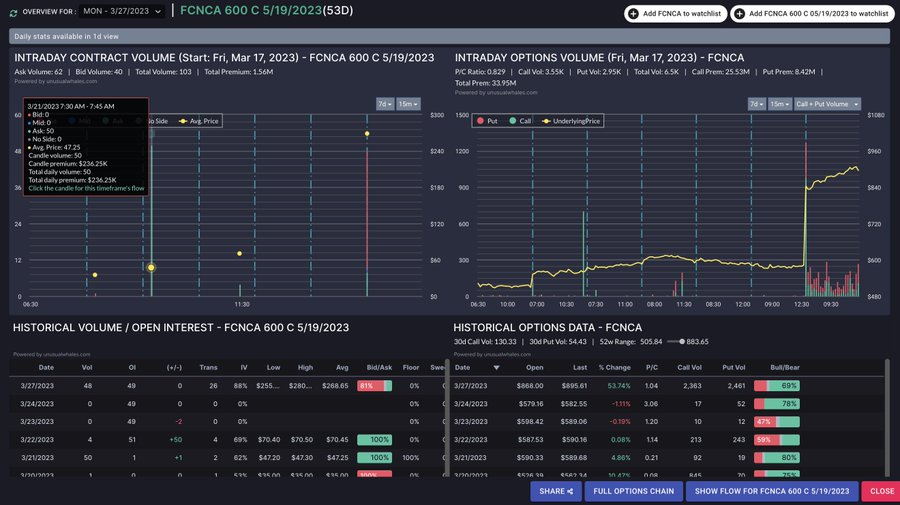Click the % Change column header
Viewport: 900px width, 505px height.
tap(614, 367)
